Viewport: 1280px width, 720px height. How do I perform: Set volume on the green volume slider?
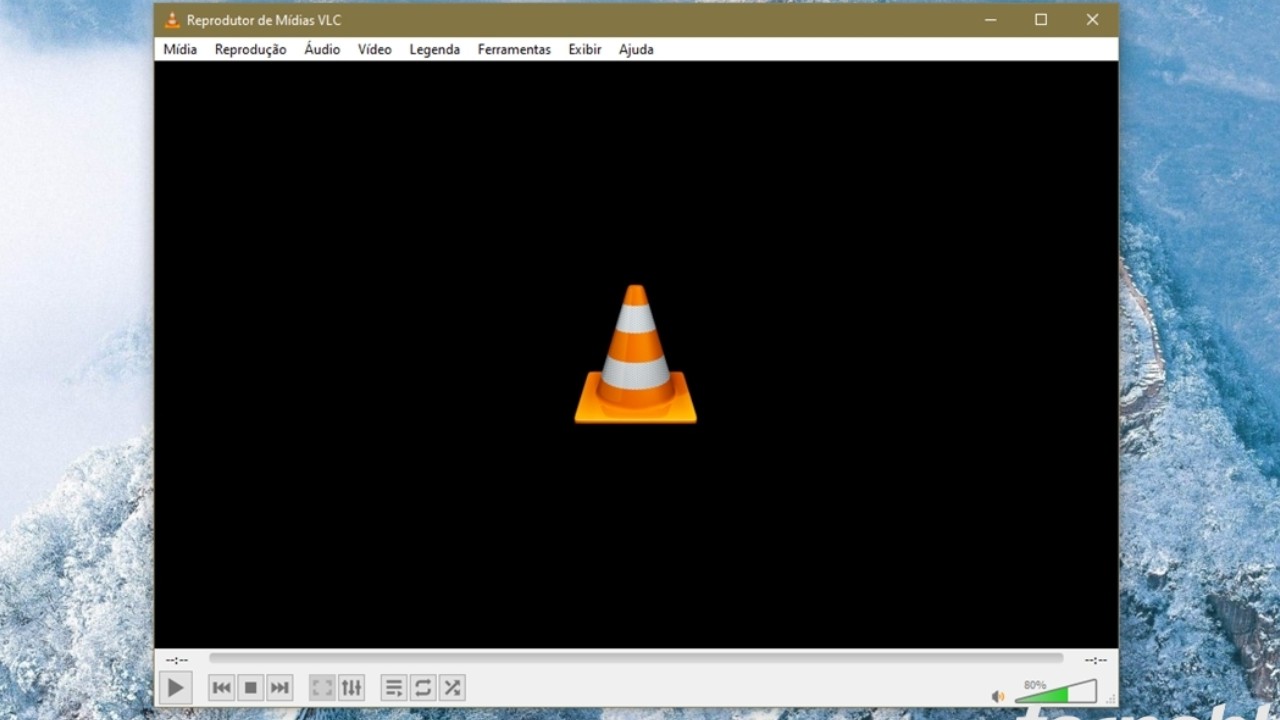[x=1056, y=692]
